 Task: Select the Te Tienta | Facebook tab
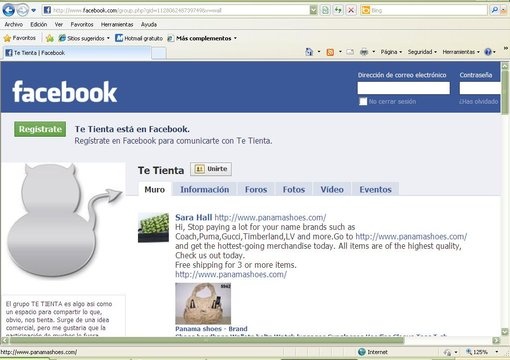(77, 53)
